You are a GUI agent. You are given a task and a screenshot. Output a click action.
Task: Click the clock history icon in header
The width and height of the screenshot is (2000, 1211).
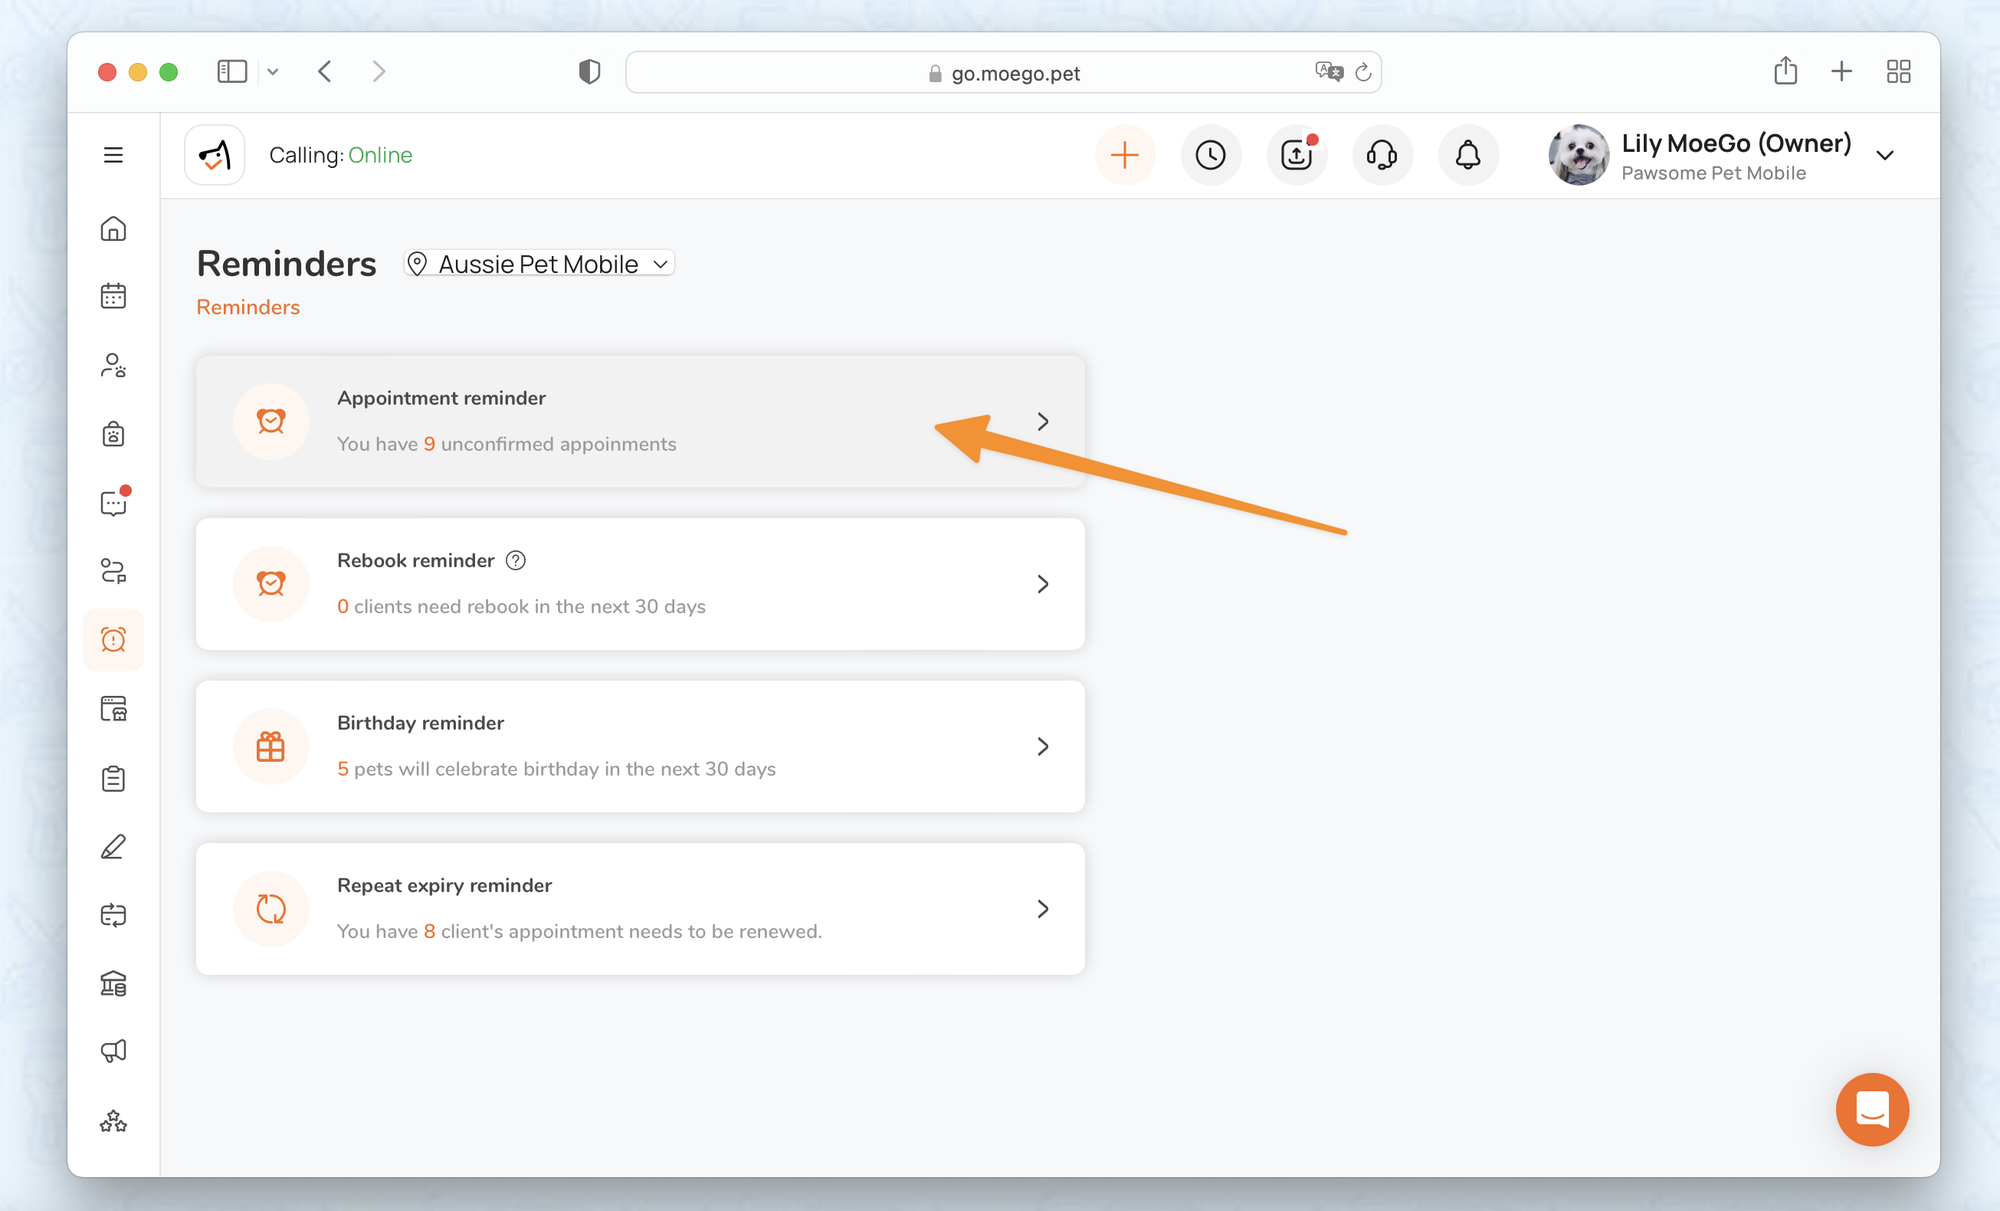1211,155
